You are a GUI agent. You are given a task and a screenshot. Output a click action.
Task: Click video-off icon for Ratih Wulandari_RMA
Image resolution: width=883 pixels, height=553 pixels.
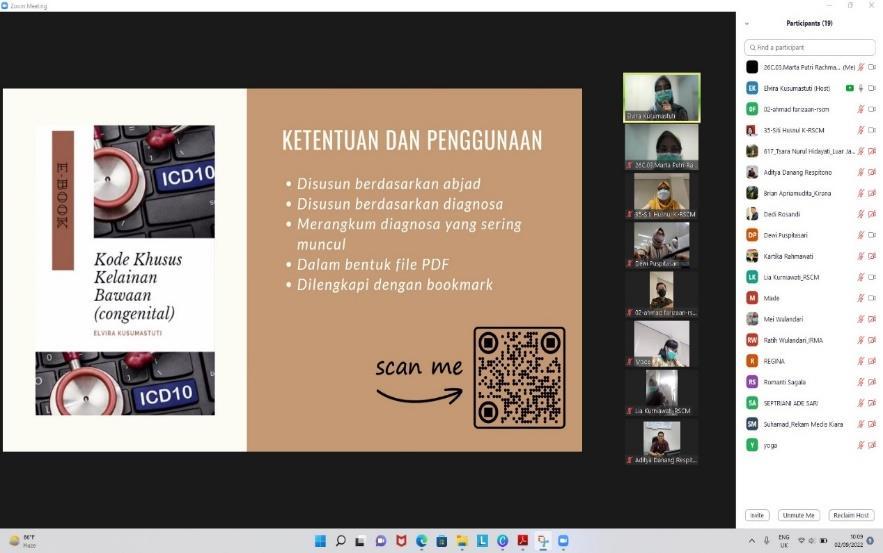click(x=872, y=340)
